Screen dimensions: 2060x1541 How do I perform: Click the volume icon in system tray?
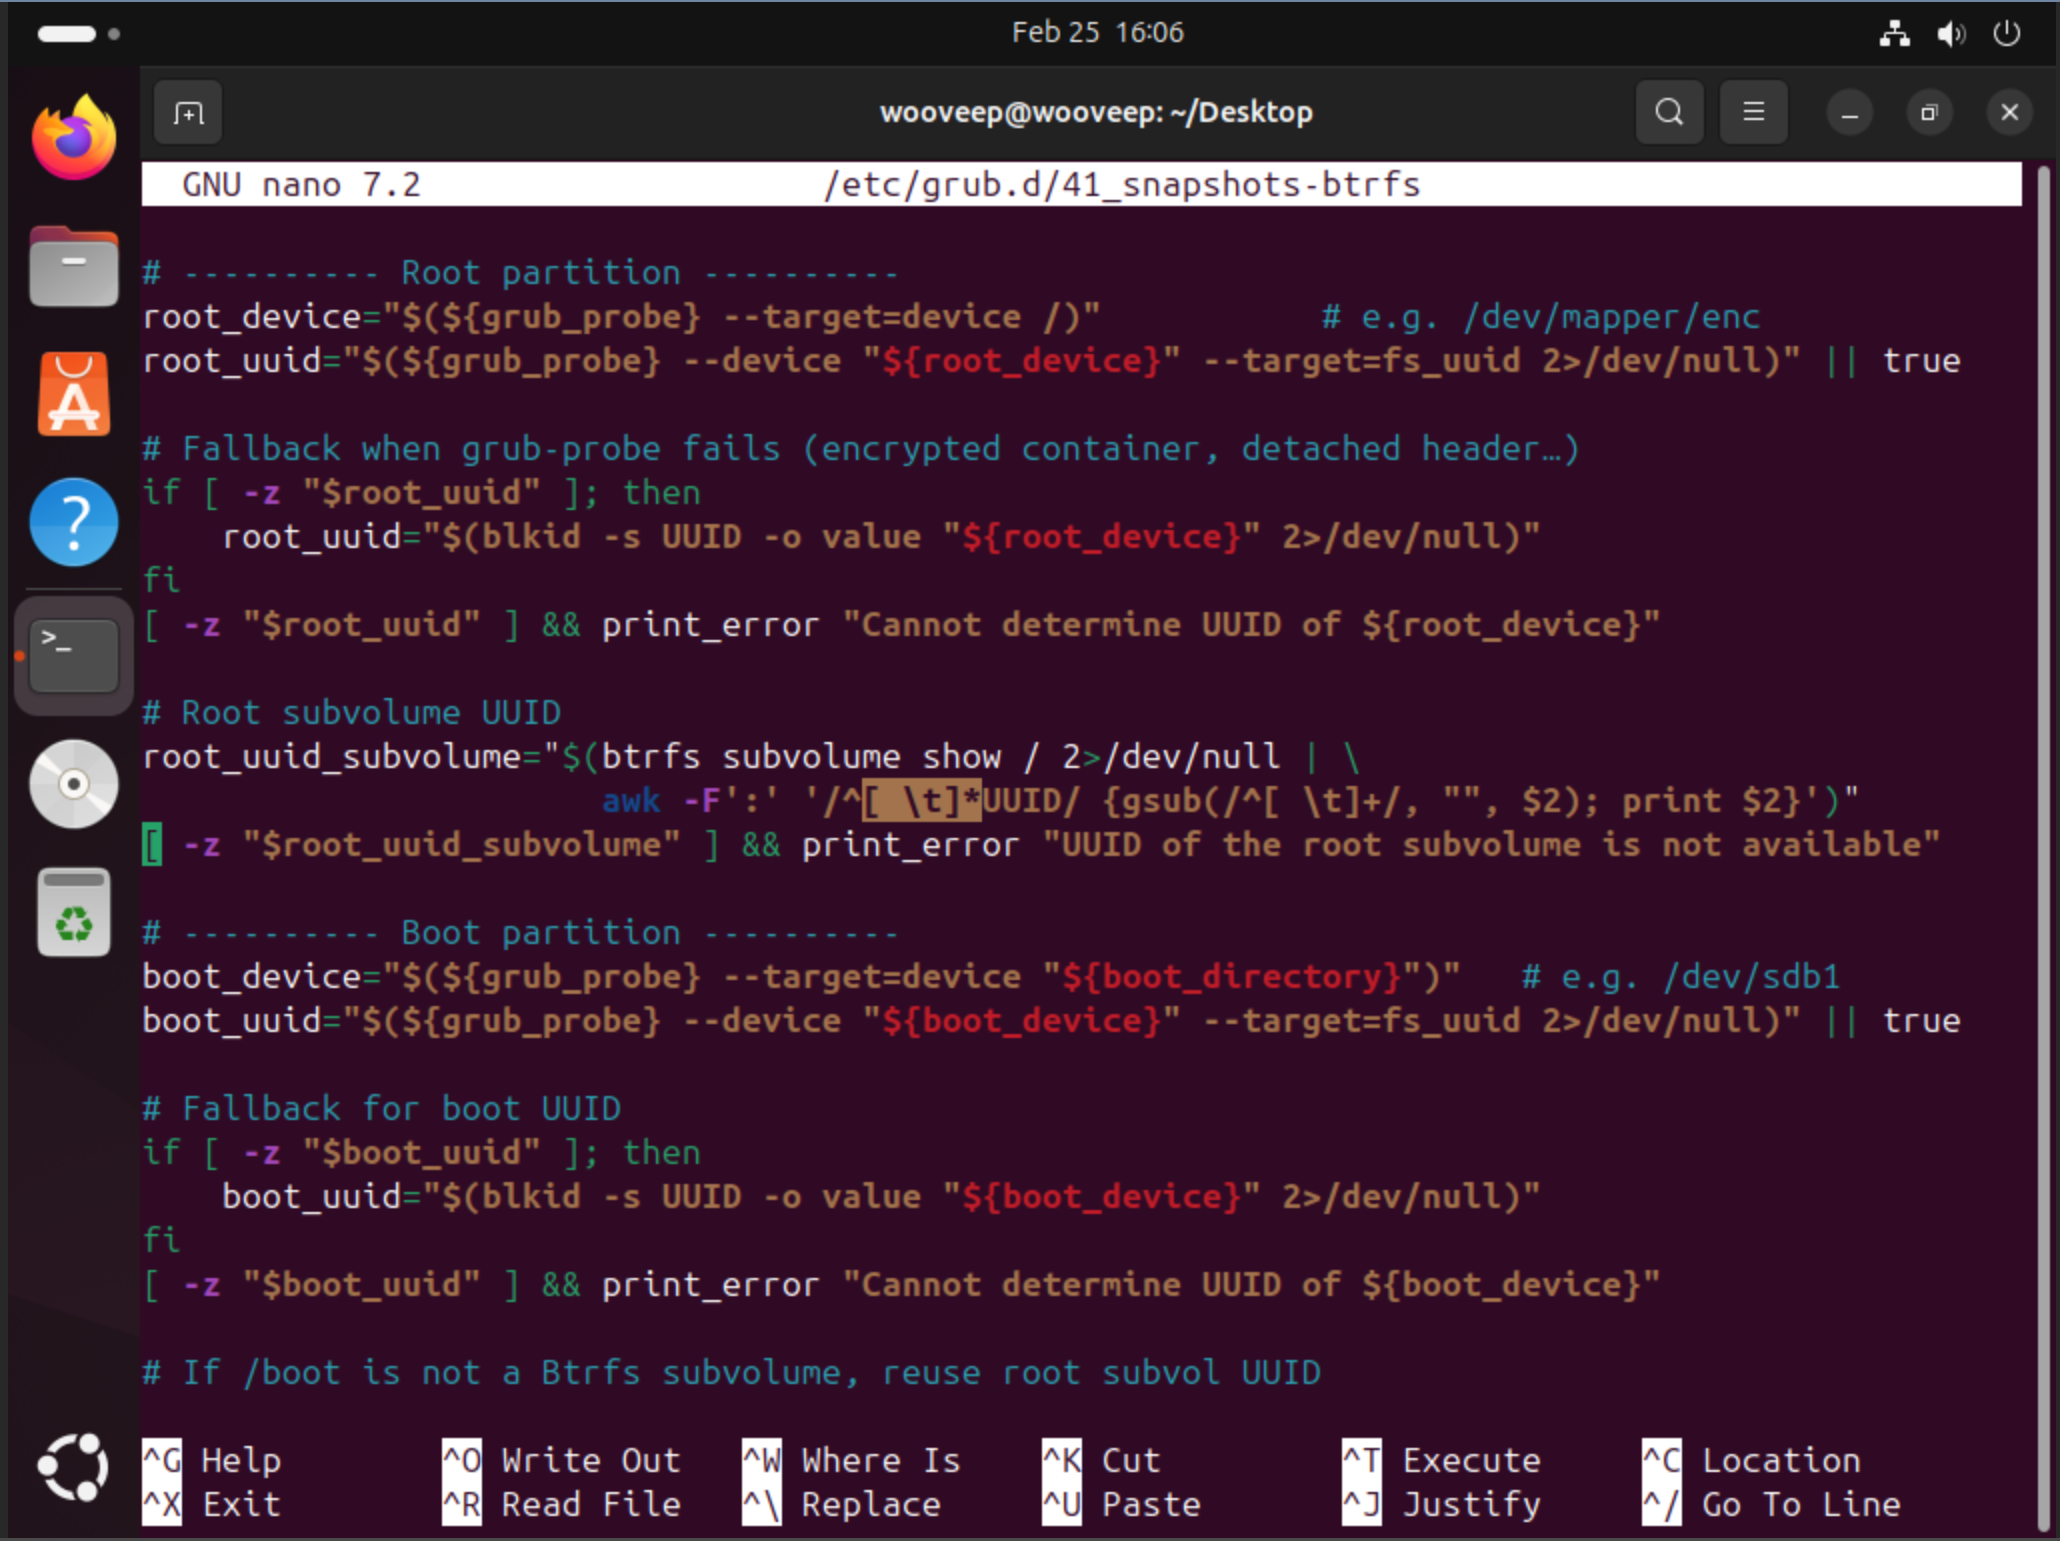coord(1949,34)
